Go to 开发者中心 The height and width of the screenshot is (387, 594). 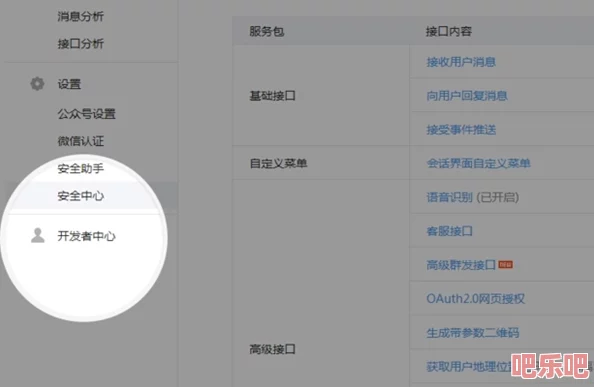[x=86, y=236]
